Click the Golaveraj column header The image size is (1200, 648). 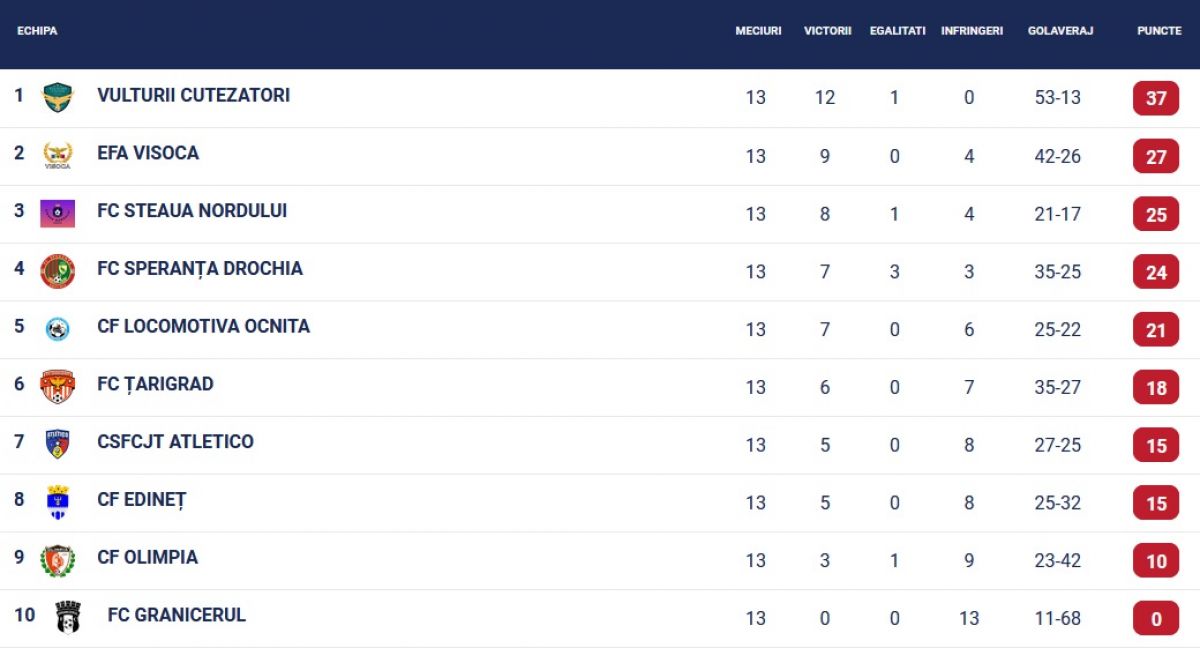[1060, 31]
